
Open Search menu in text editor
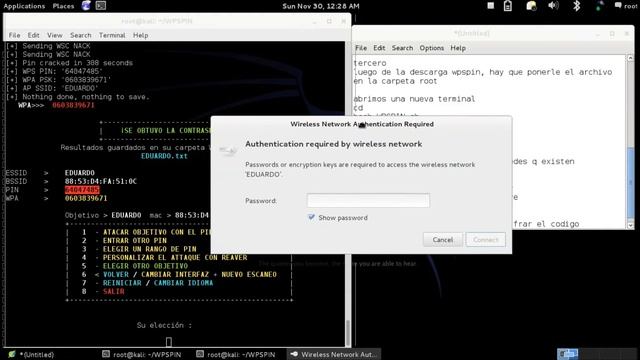(x=402, y=48)
